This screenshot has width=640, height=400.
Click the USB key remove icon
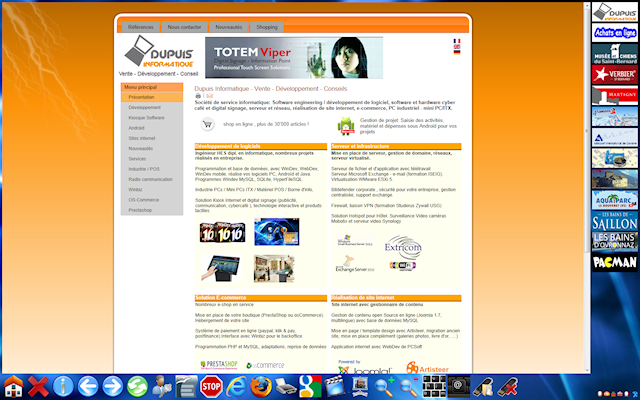pyautogui.click(x=508, y=386)
